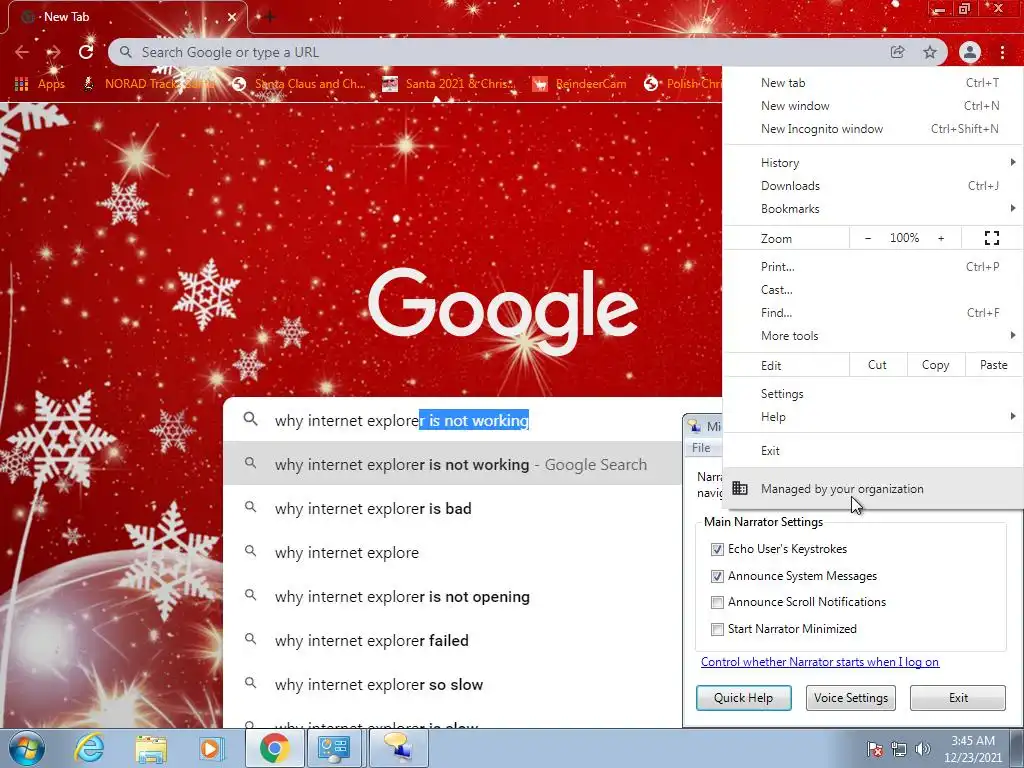The height and width of the screenshot is (768, 1024).
Task: Check Start Narrator Minimized
Action: point(717,629)
